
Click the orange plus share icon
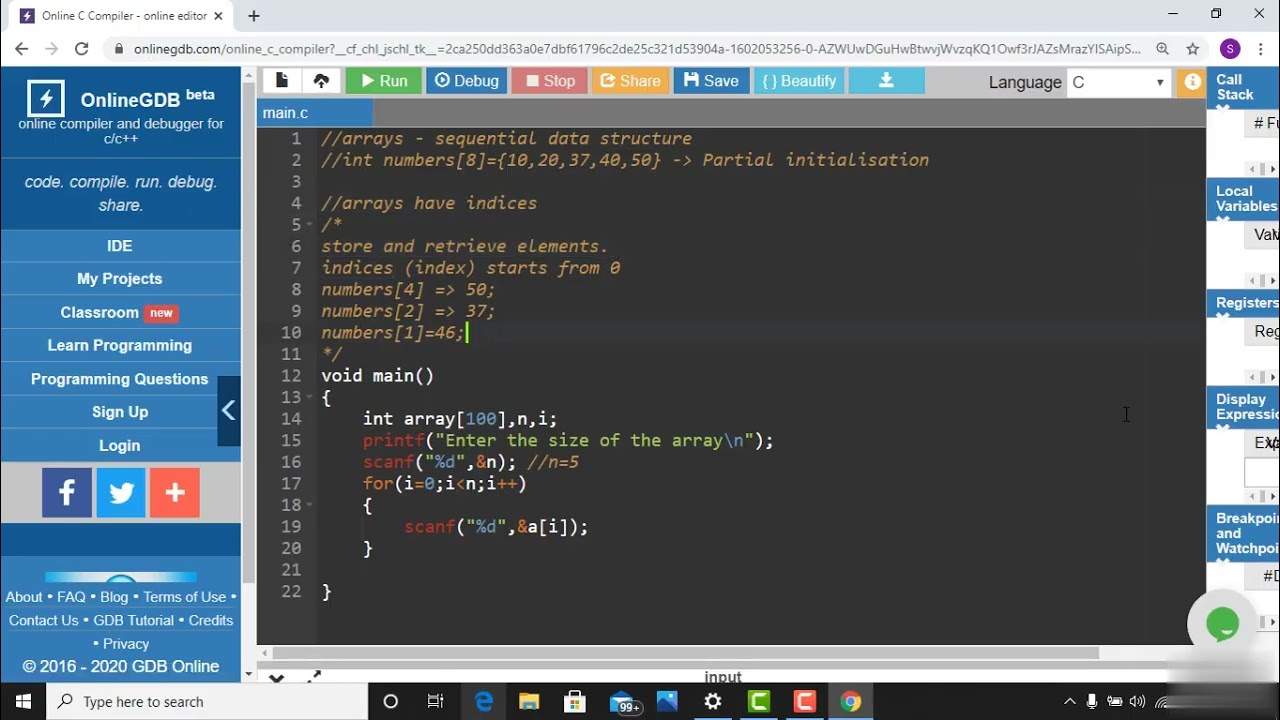tap(175, 492)
